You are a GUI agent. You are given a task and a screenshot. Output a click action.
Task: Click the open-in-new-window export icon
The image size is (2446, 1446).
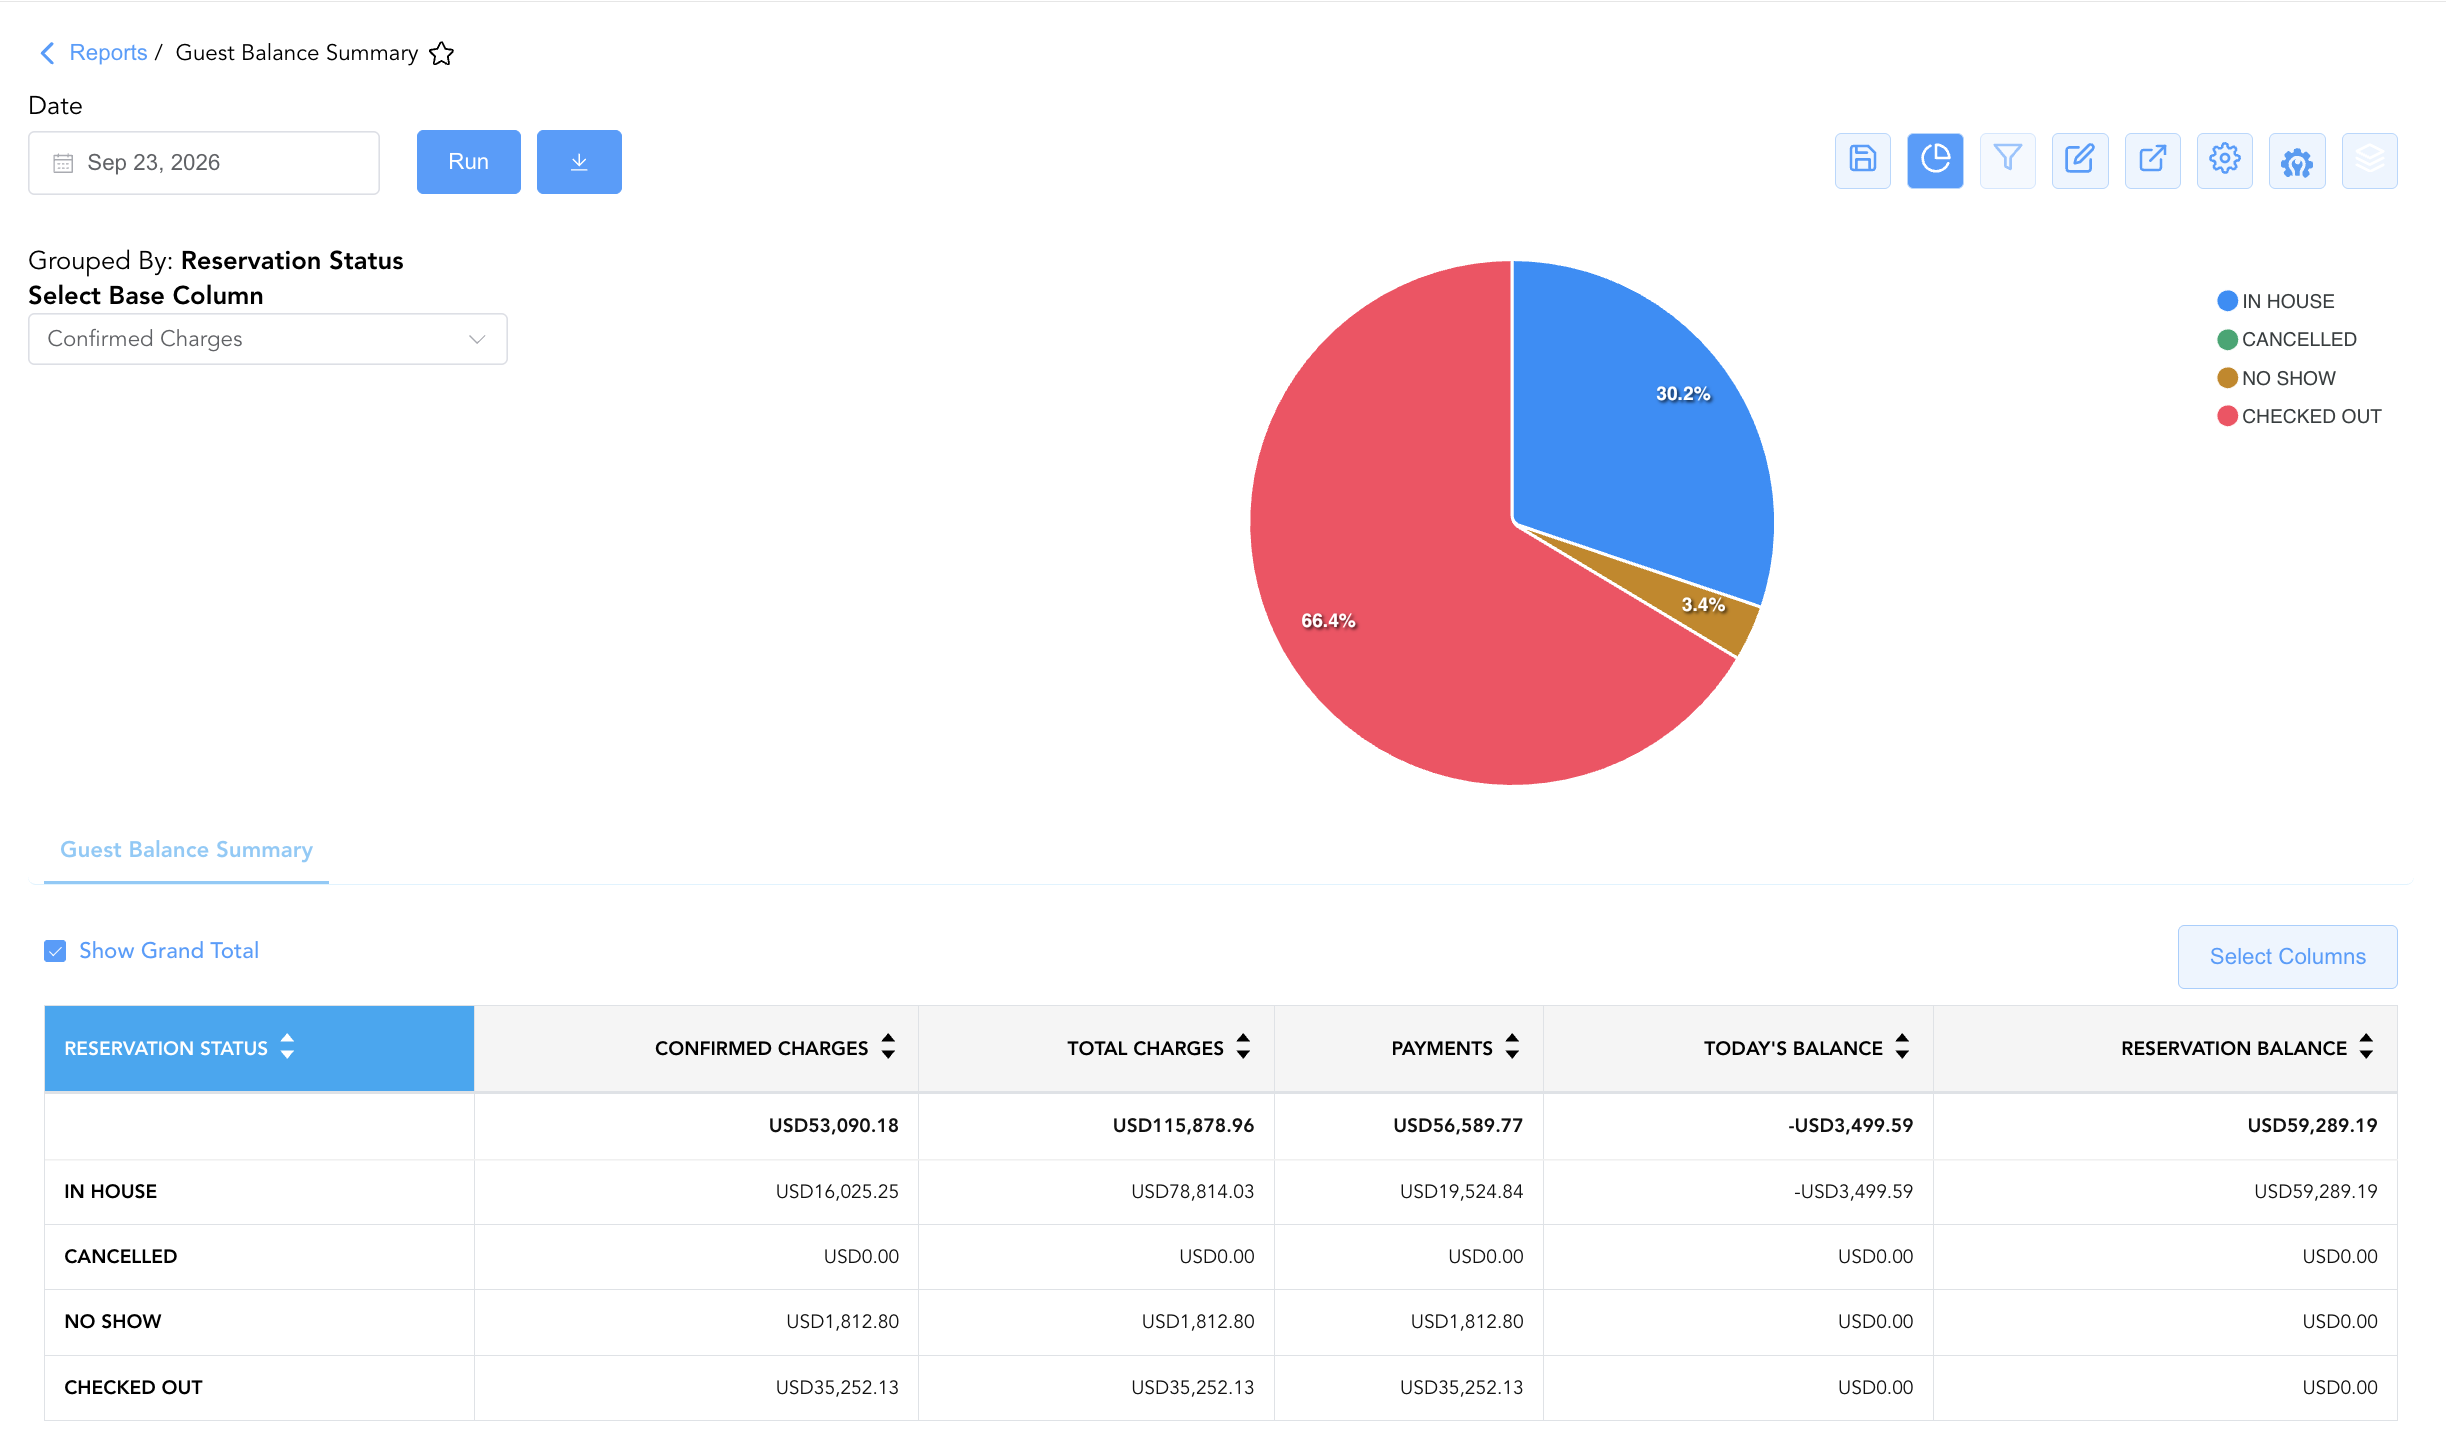[2152, 160]
